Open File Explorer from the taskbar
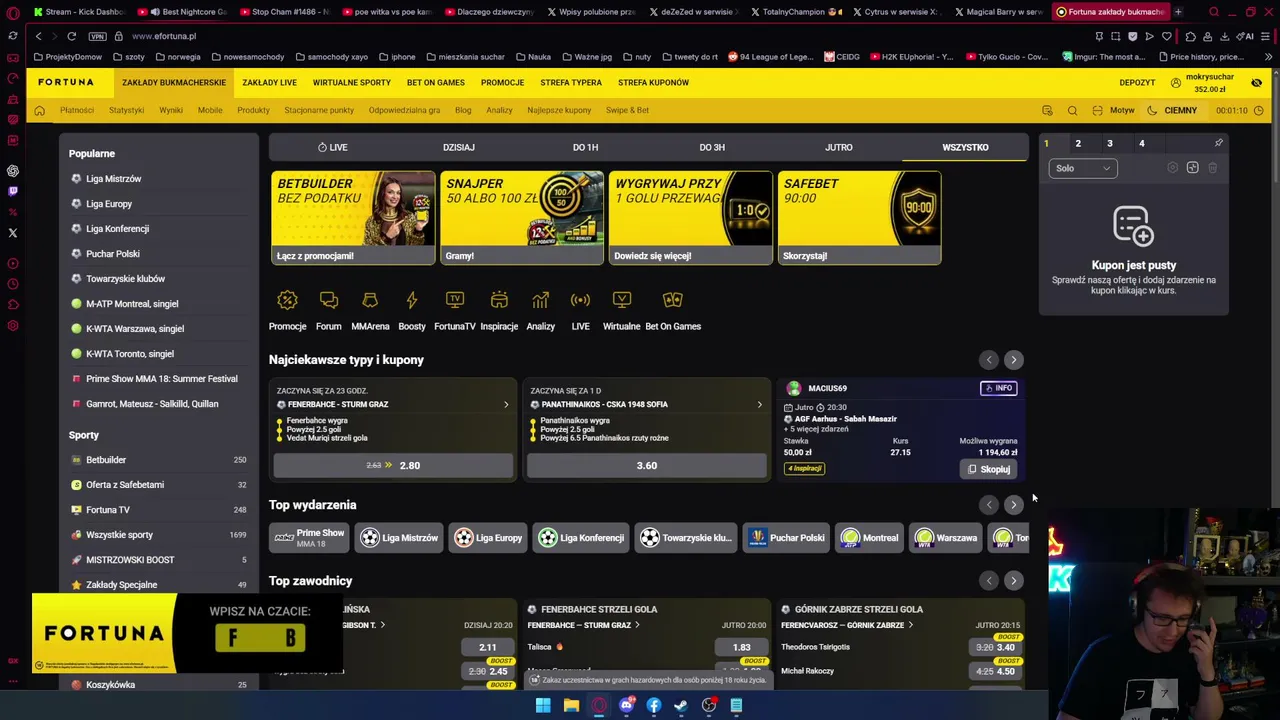 571,705
